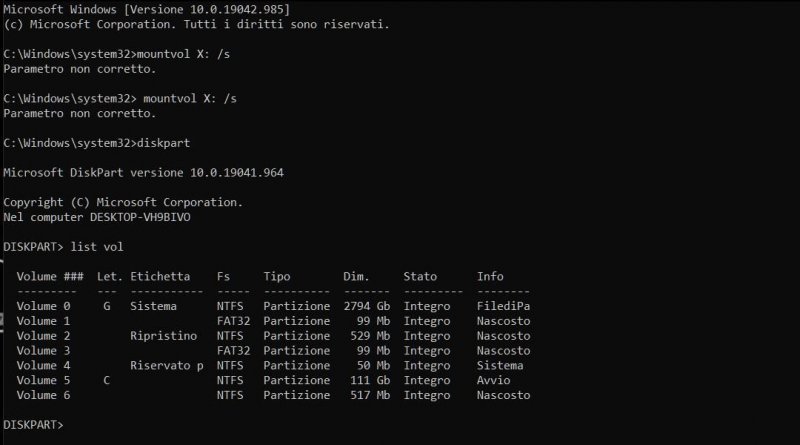Click the "2794 Gb" size value

(367, 305)
